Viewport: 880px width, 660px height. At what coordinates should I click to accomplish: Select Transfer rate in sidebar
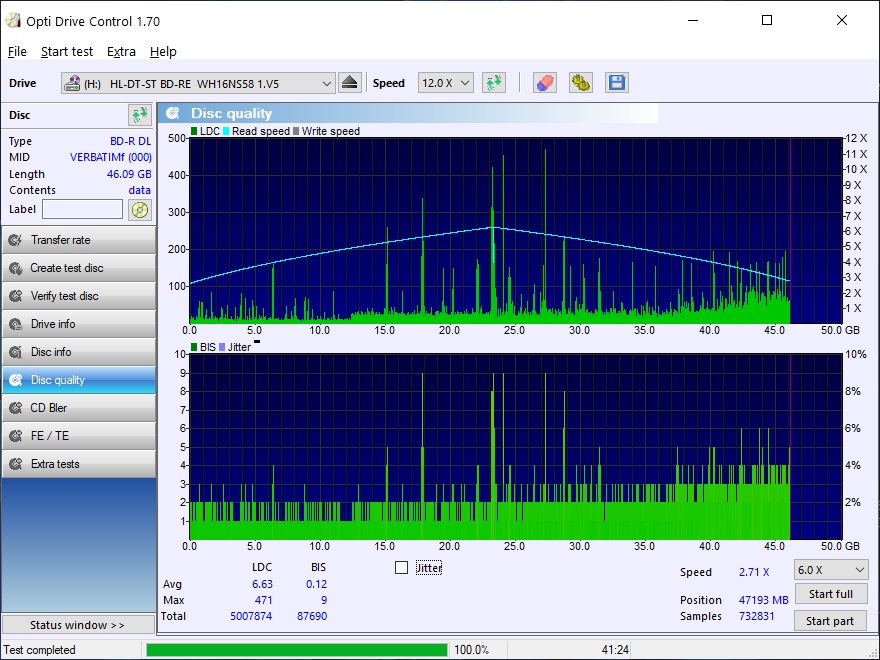[78, 240]
